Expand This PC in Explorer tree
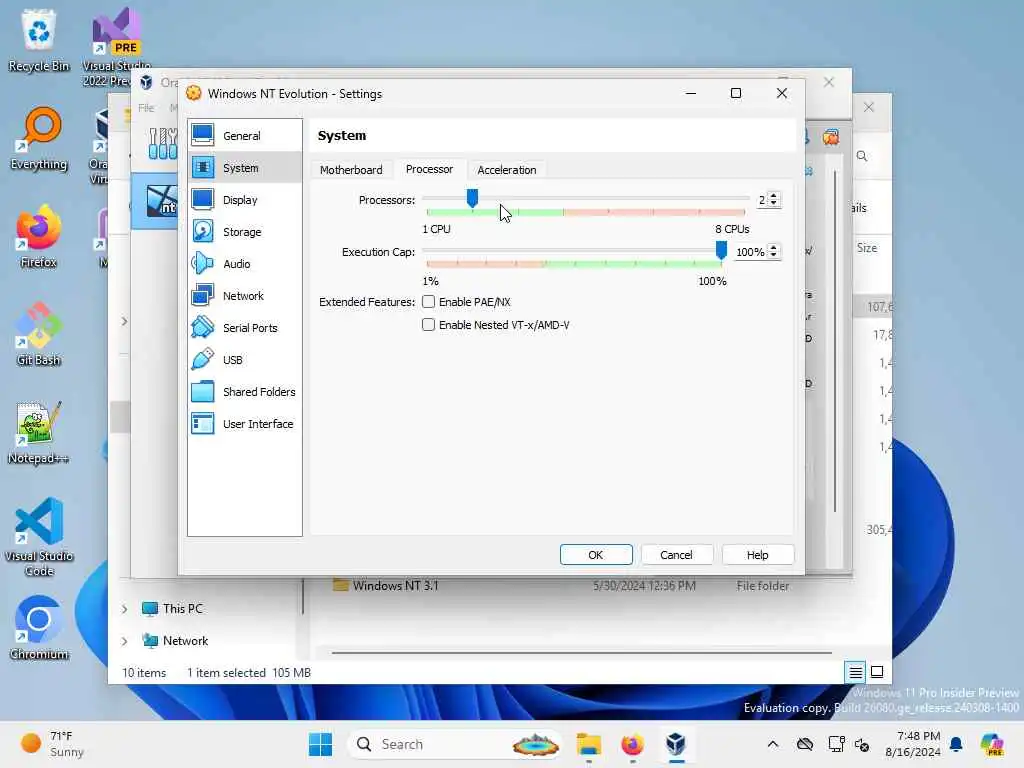This screenshot has height=768, width=1024. pyautogui.click(x=124, y=609)
